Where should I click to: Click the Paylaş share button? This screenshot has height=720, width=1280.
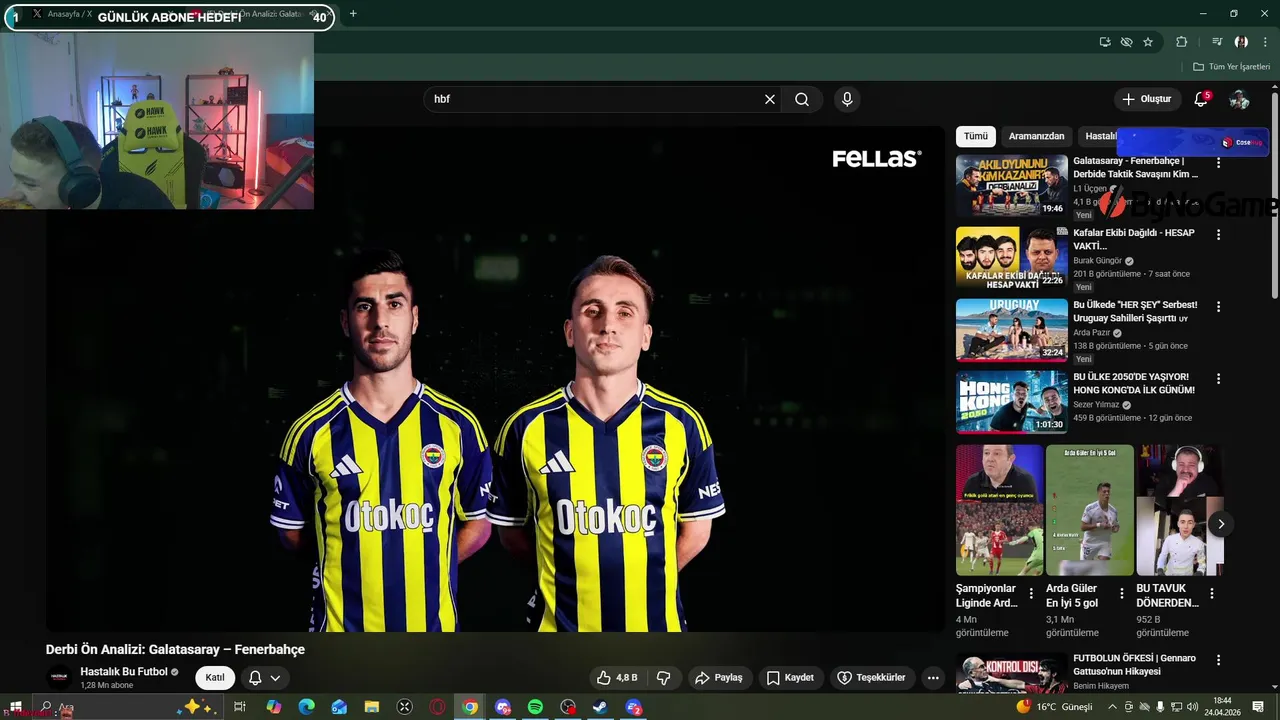719,677
